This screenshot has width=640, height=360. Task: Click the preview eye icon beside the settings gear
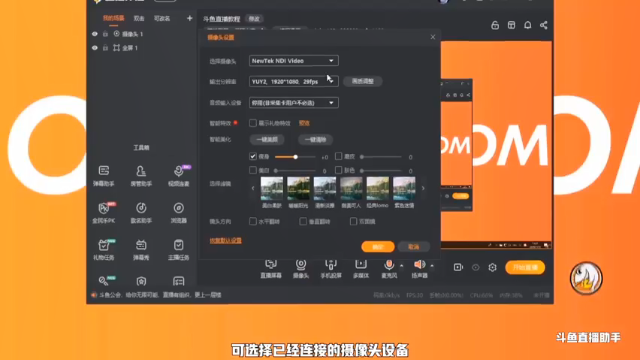476,267
